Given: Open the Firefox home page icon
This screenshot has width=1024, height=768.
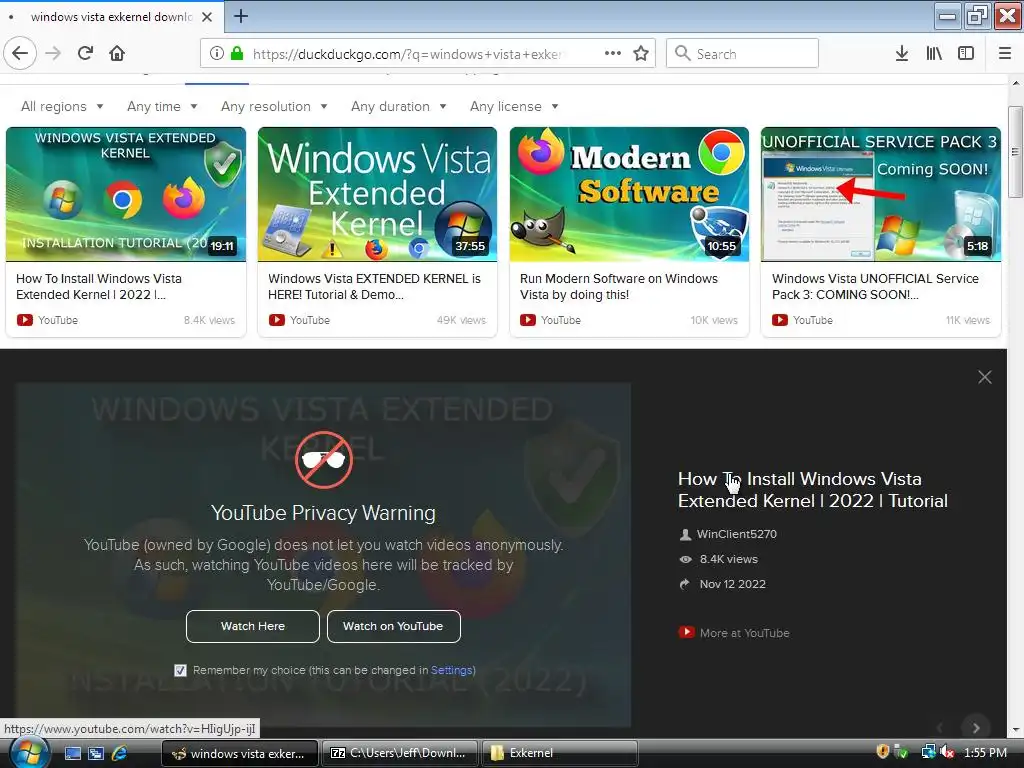Looking at the screenshot, I should (117, 53).
